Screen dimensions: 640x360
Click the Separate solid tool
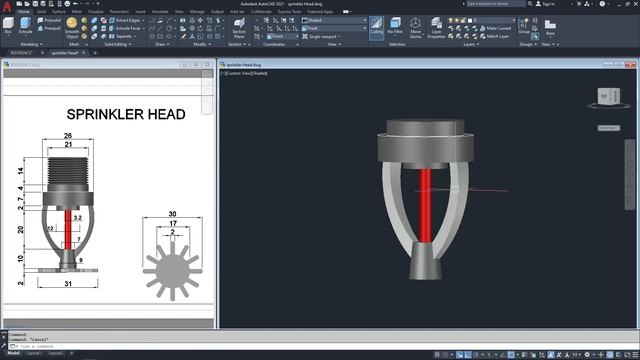121,36
